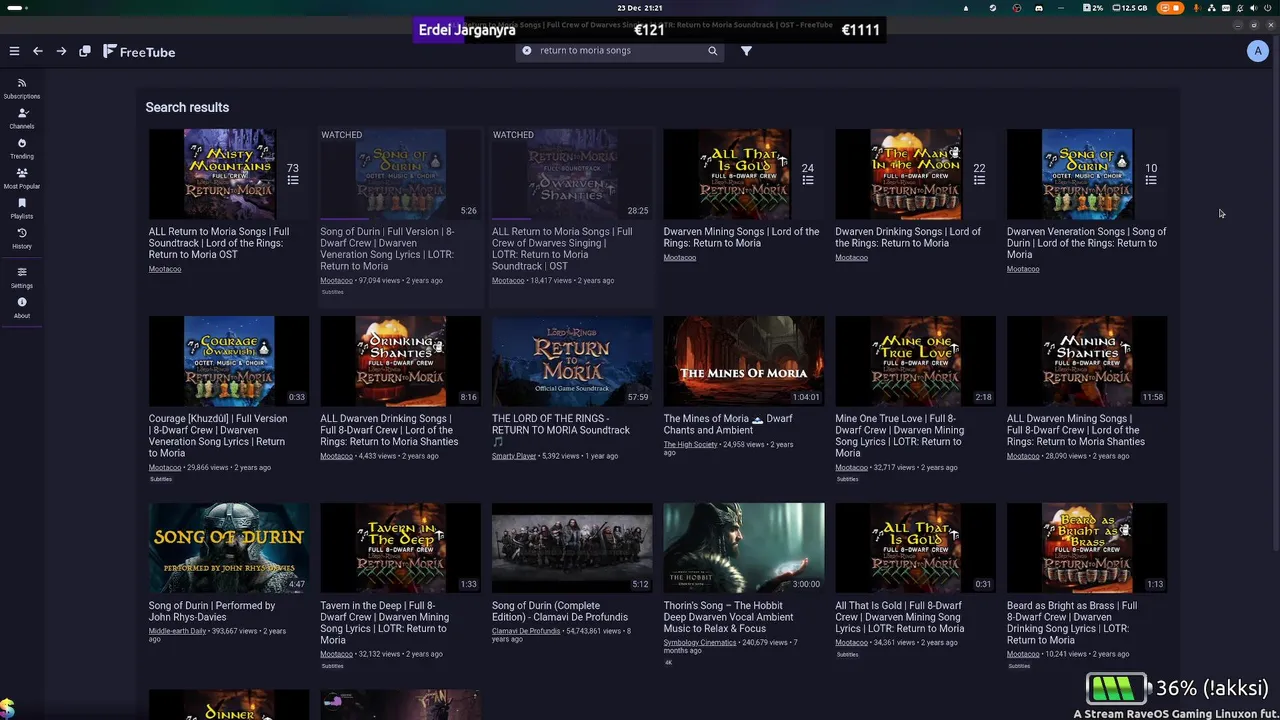Go back with the left arrow
The height and width of the screenshot is (720, 1280).
click(x=37, y=51)
